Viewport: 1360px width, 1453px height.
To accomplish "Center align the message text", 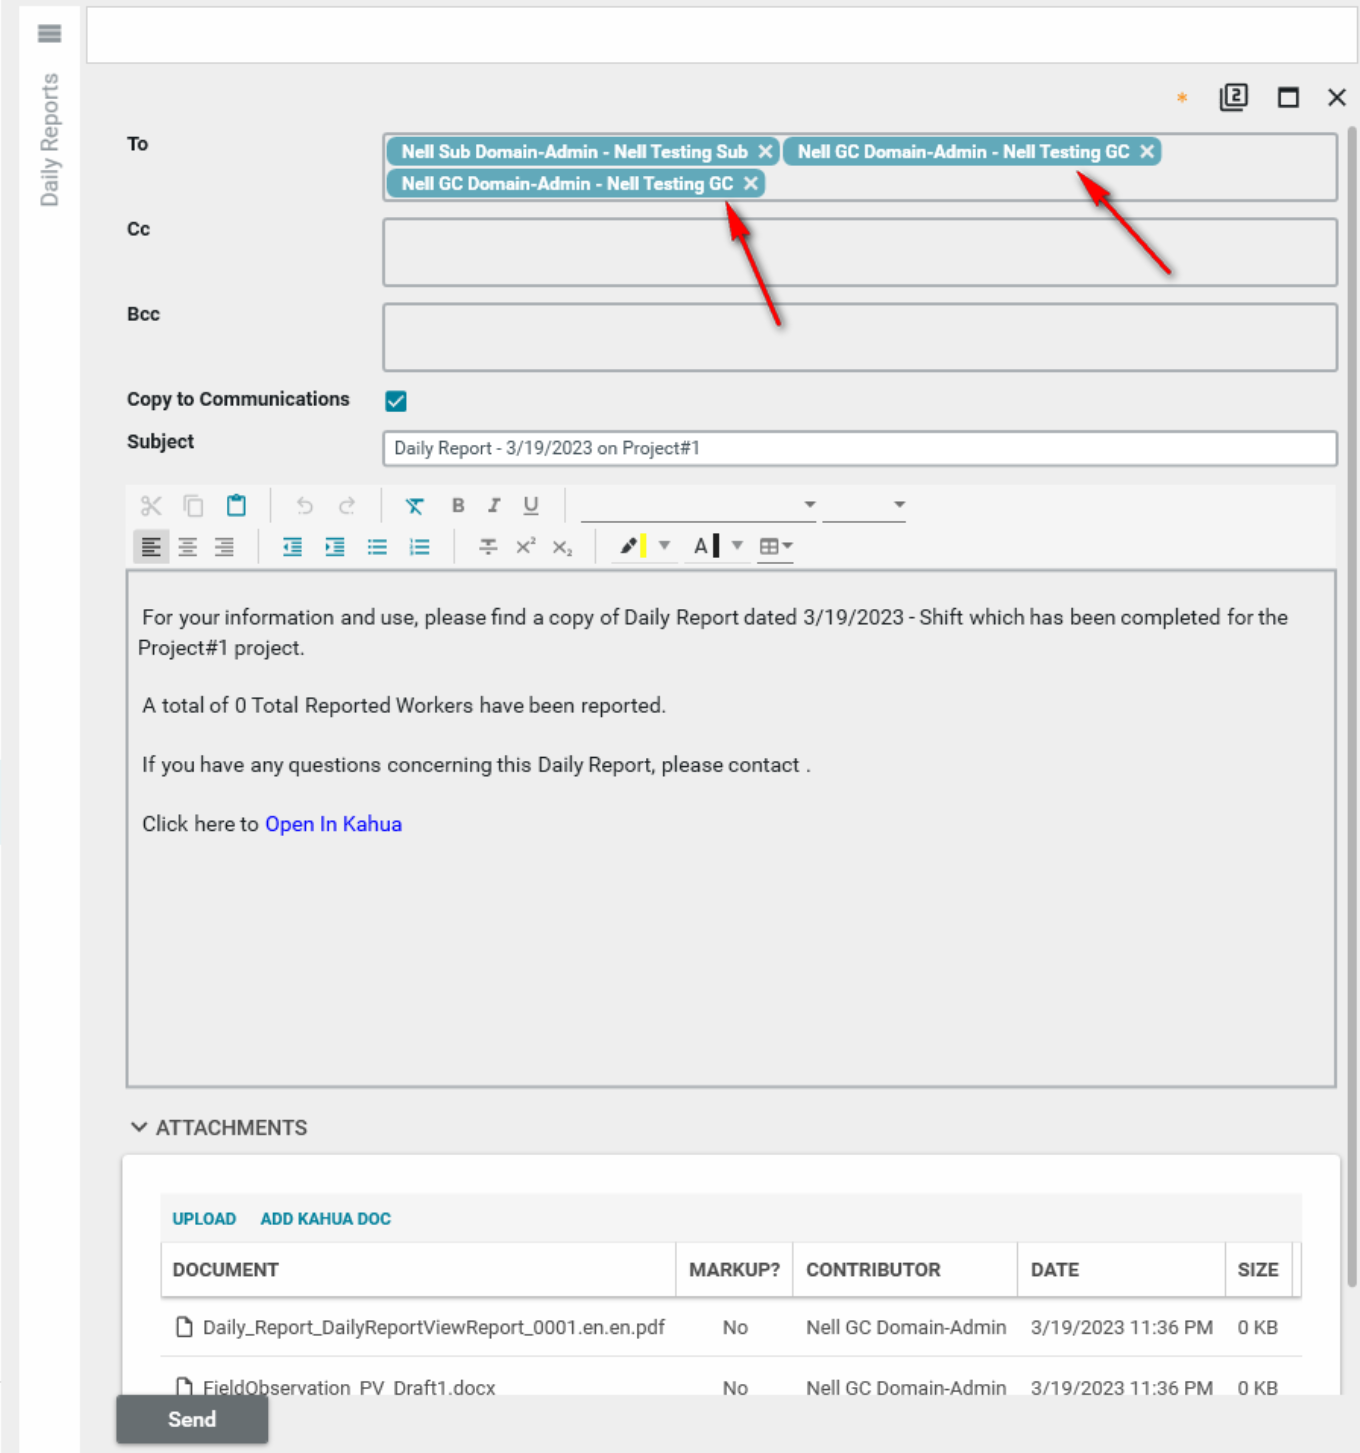I will click(x=188, y=547).
